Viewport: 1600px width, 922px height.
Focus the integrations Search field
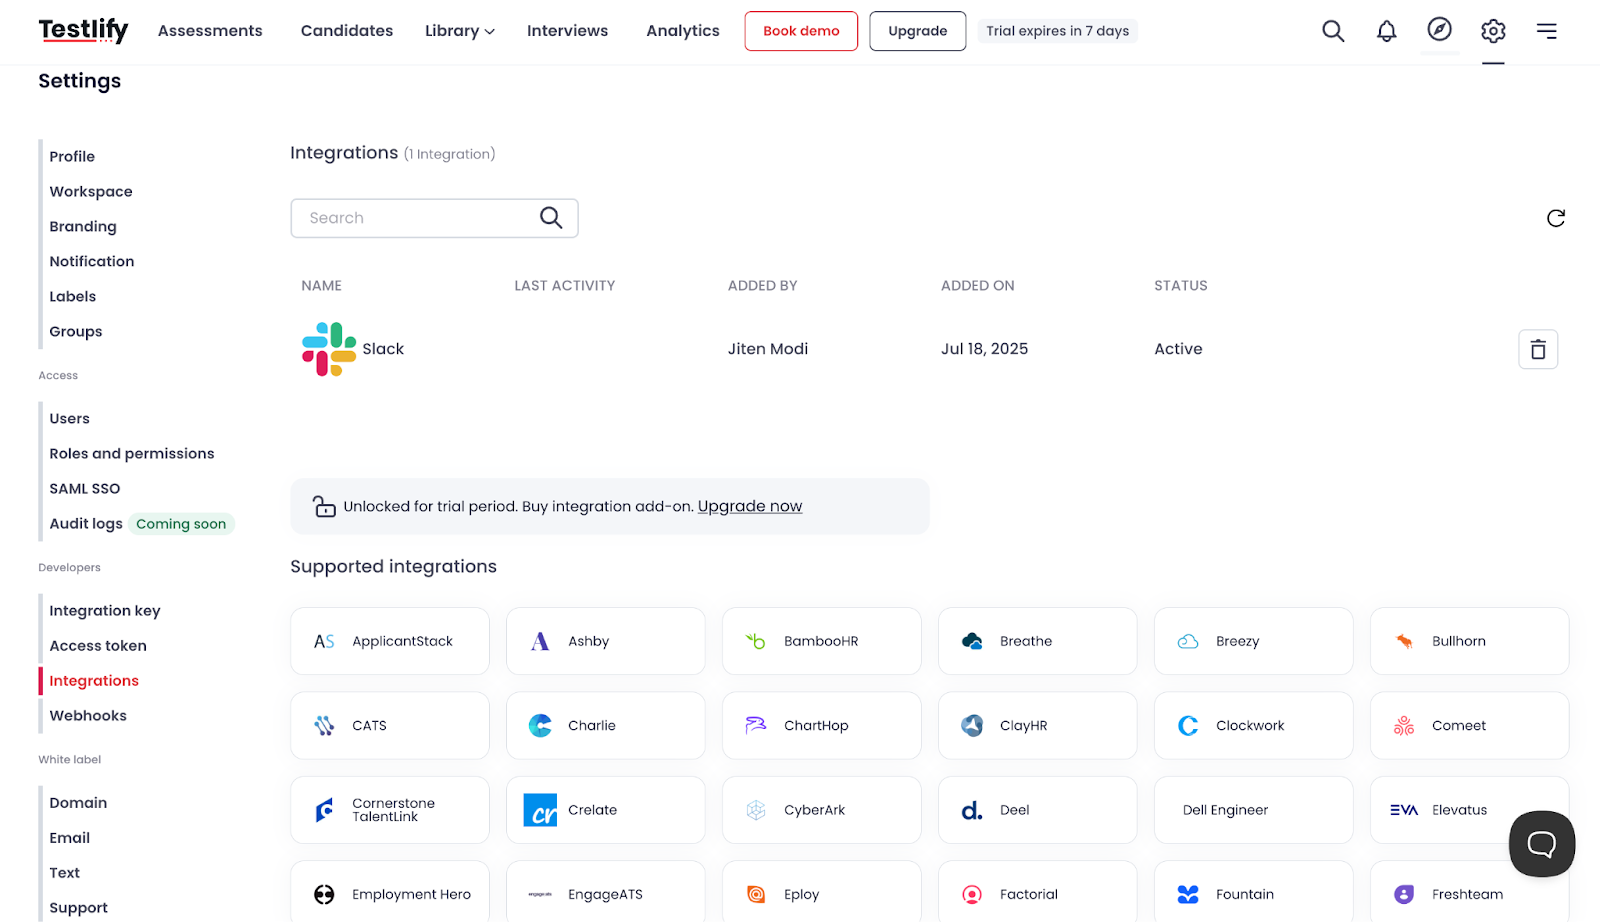[x=434, y=218]
